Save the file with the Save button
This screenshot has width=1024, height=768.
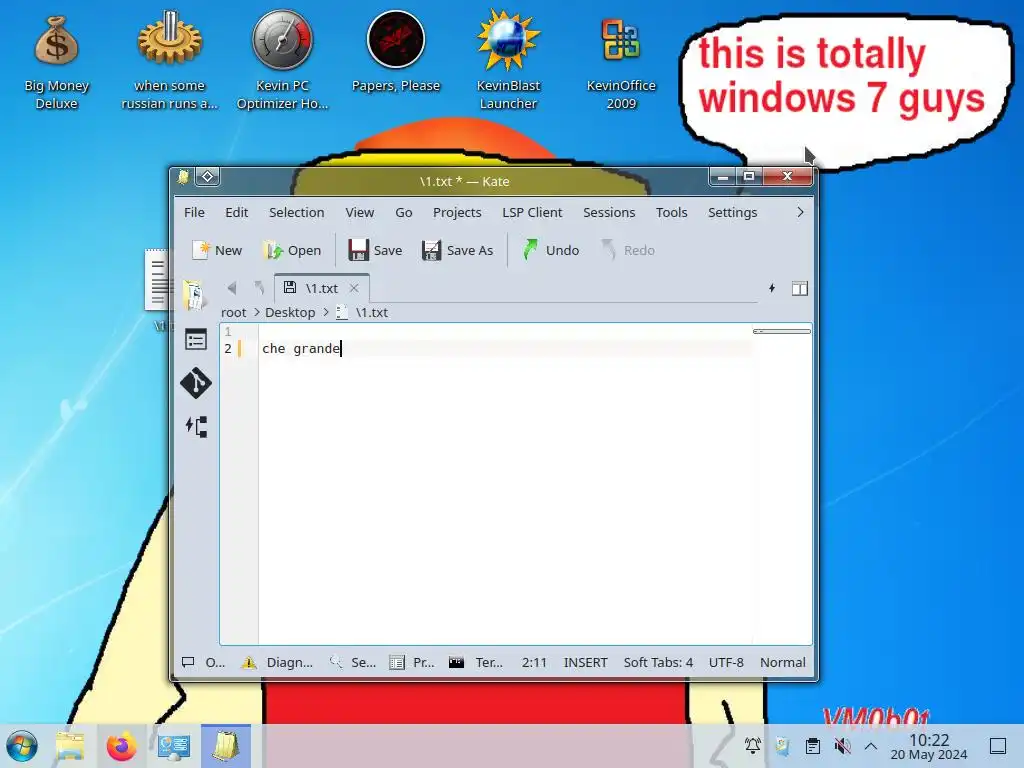click(x=375, y=250)
